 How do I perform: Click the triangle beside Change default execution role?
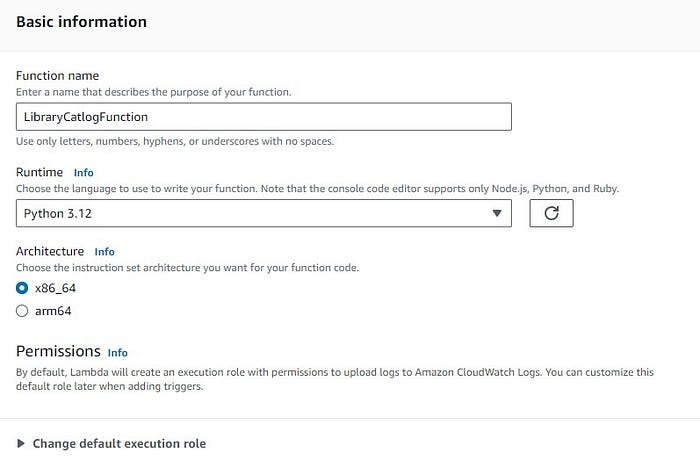21,443
